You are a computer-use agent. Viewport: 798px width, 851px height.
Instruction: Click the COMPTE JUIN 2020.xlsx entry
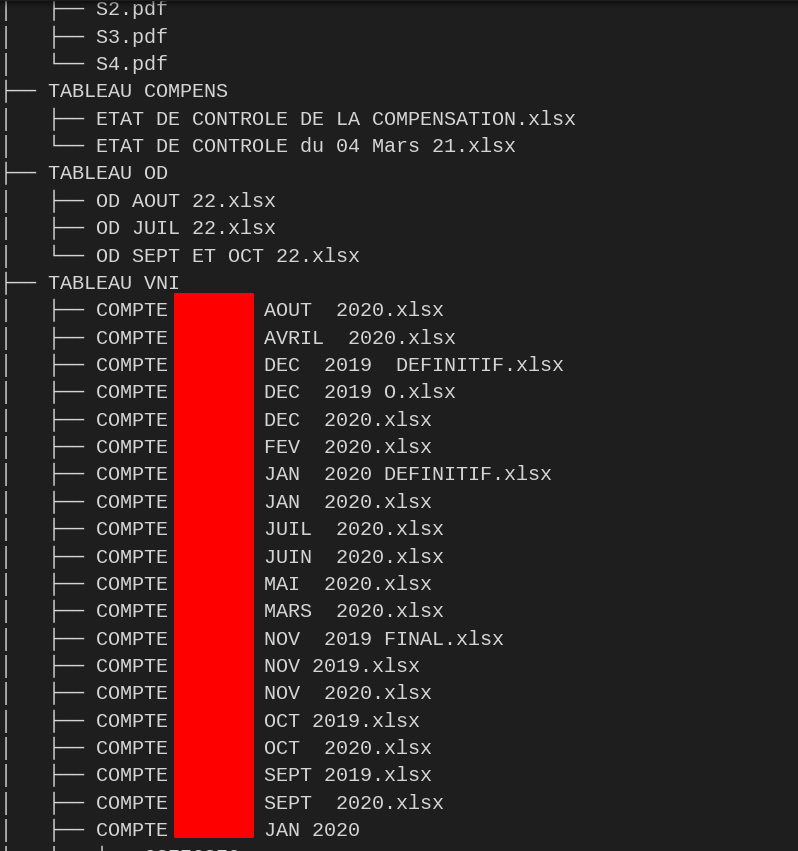tap(353, 557)
